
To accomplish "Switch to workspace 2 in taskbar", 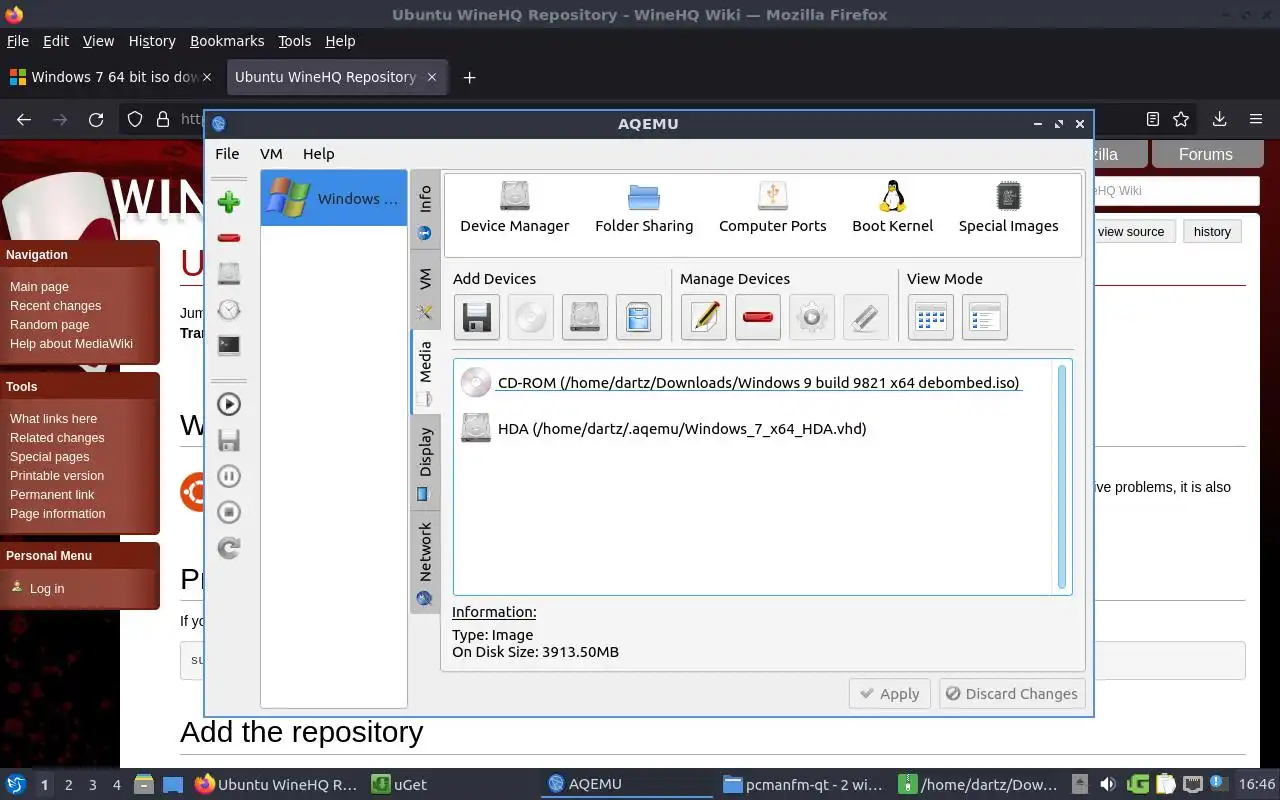I will click(x=68, y=785).
